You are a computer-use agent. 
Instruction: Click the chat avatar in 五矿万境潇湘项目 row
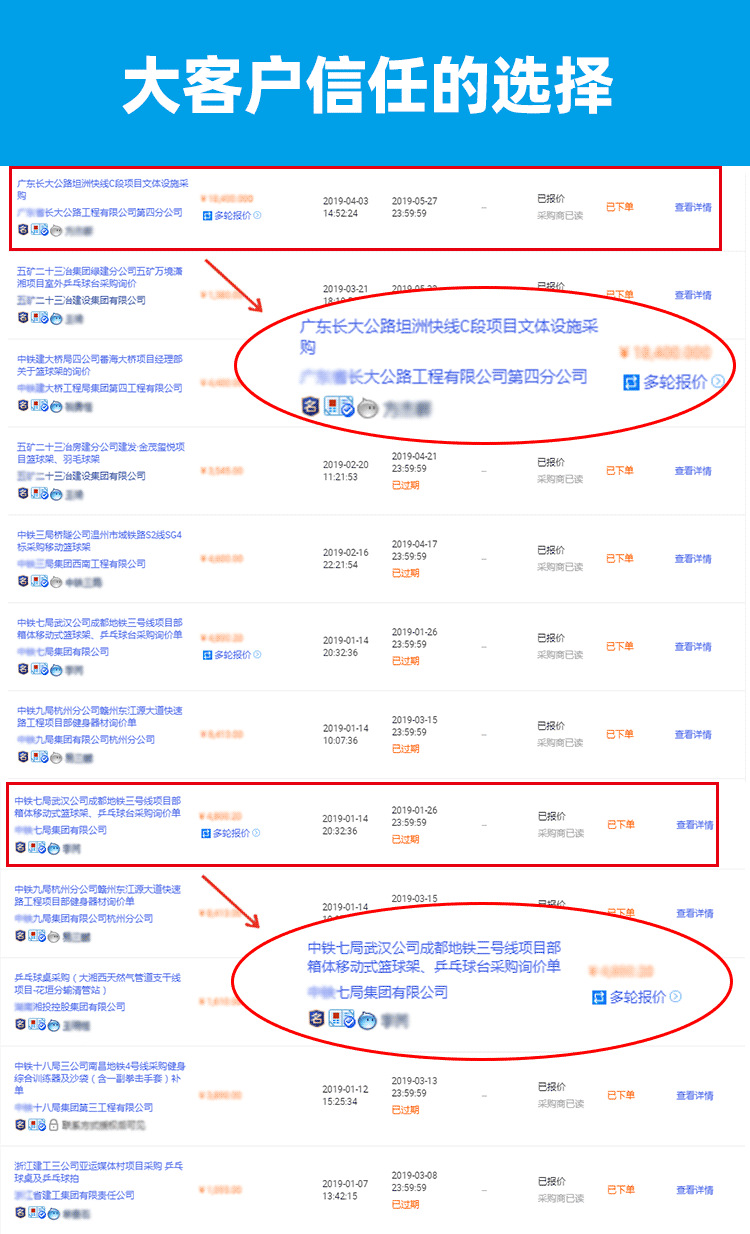56,318
